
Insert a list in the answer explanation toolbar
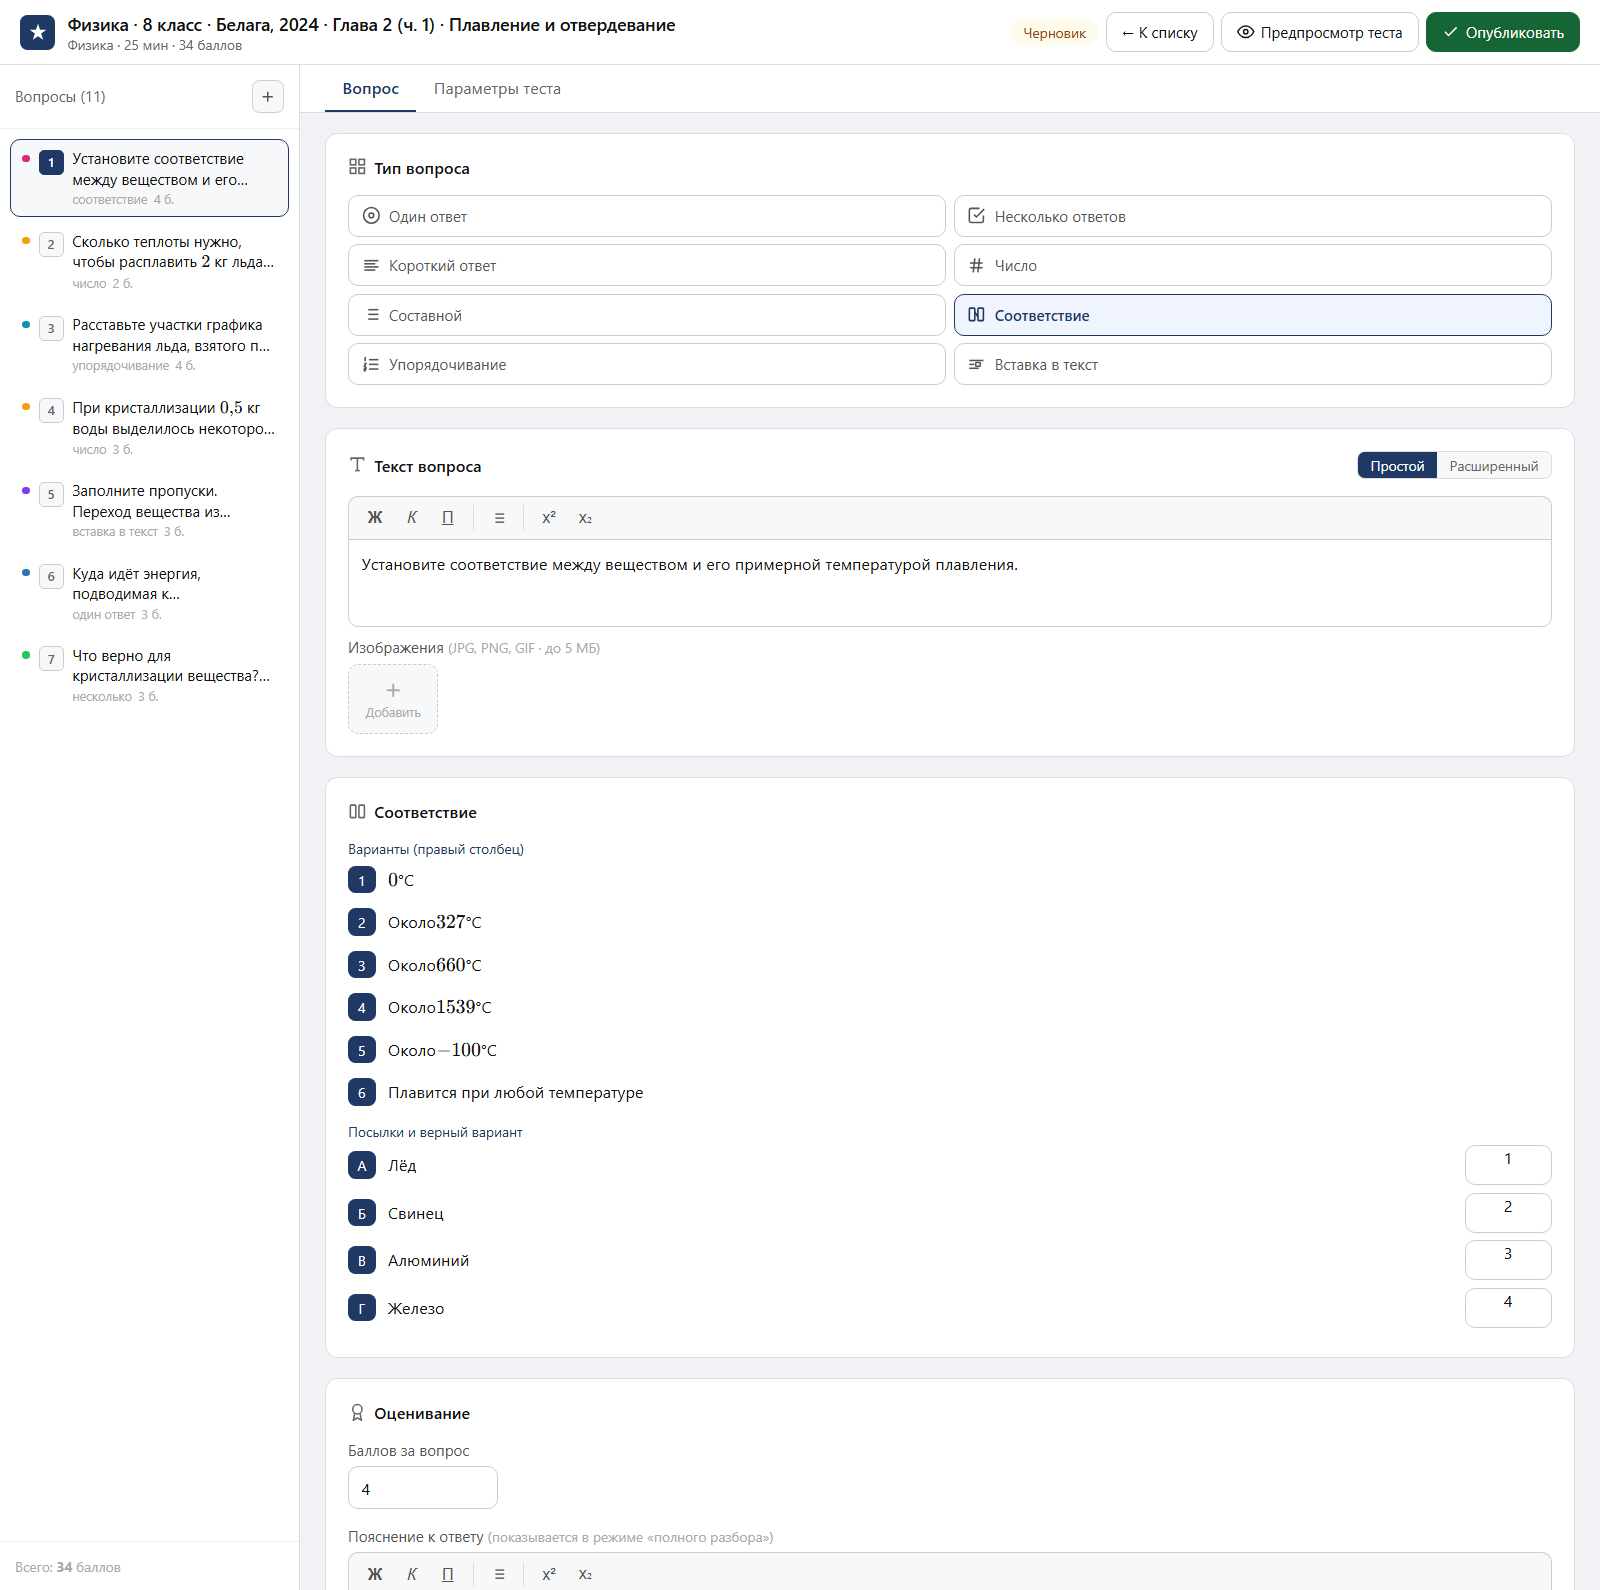point(500,1574)
